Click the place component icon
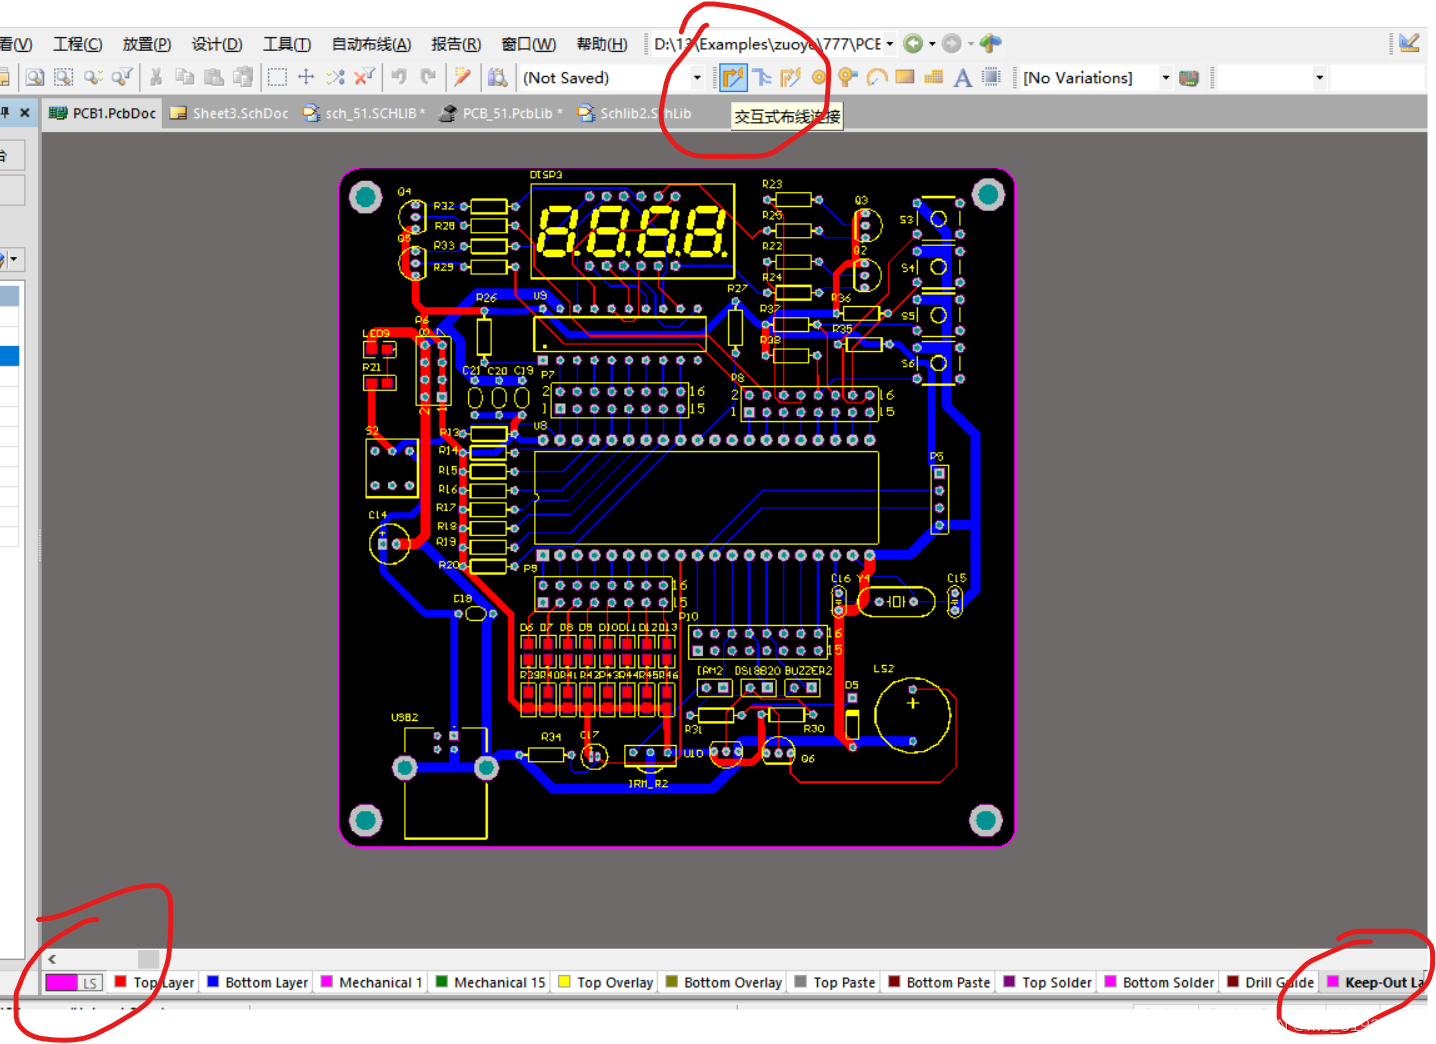The width and height of the screenshot is (1436, 1044). click(x=991, y=77)
